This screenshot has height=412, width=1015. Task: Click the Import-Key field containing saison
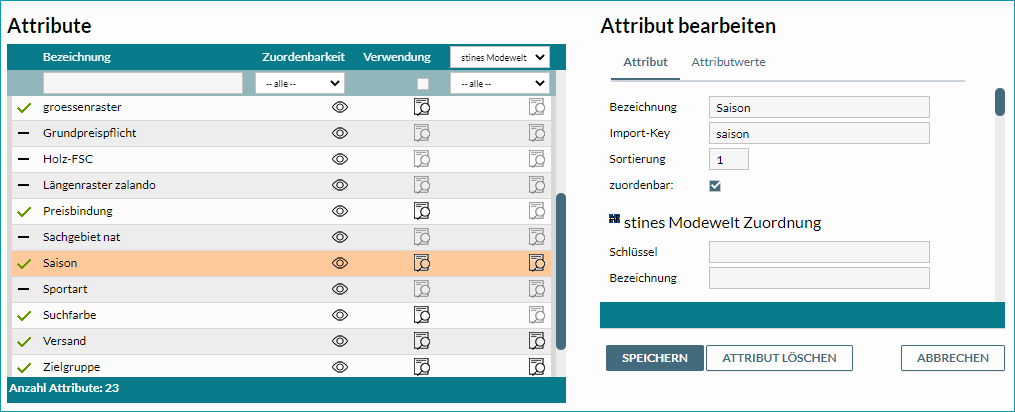pos(819,133)
